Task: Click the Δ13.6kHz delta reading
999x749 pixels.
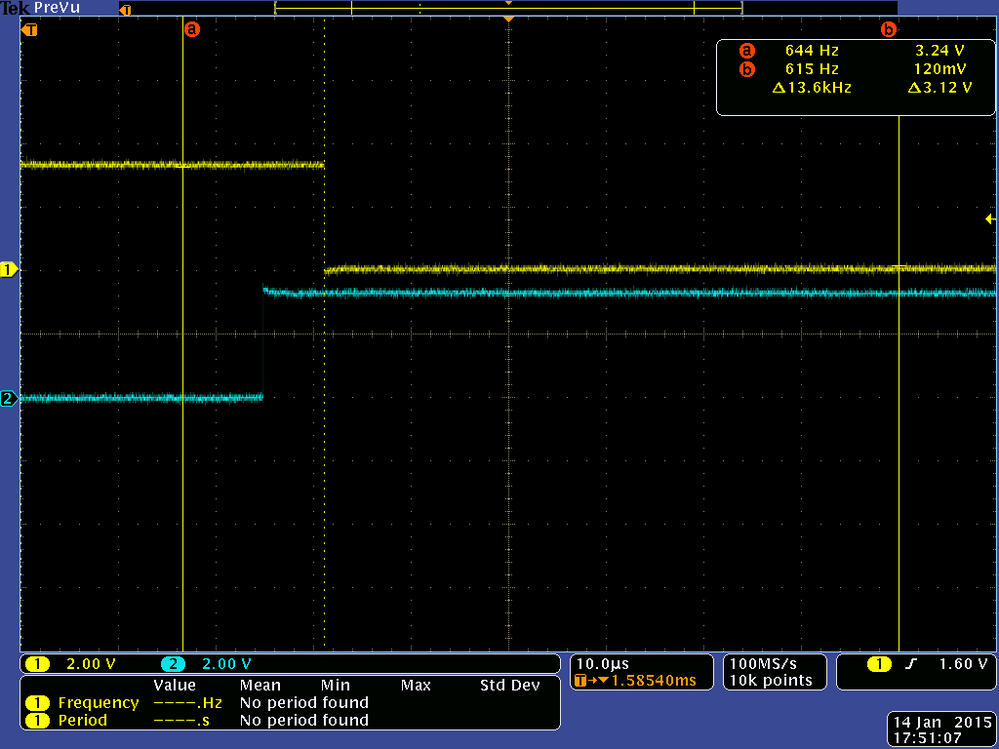Action: (812, 88)
